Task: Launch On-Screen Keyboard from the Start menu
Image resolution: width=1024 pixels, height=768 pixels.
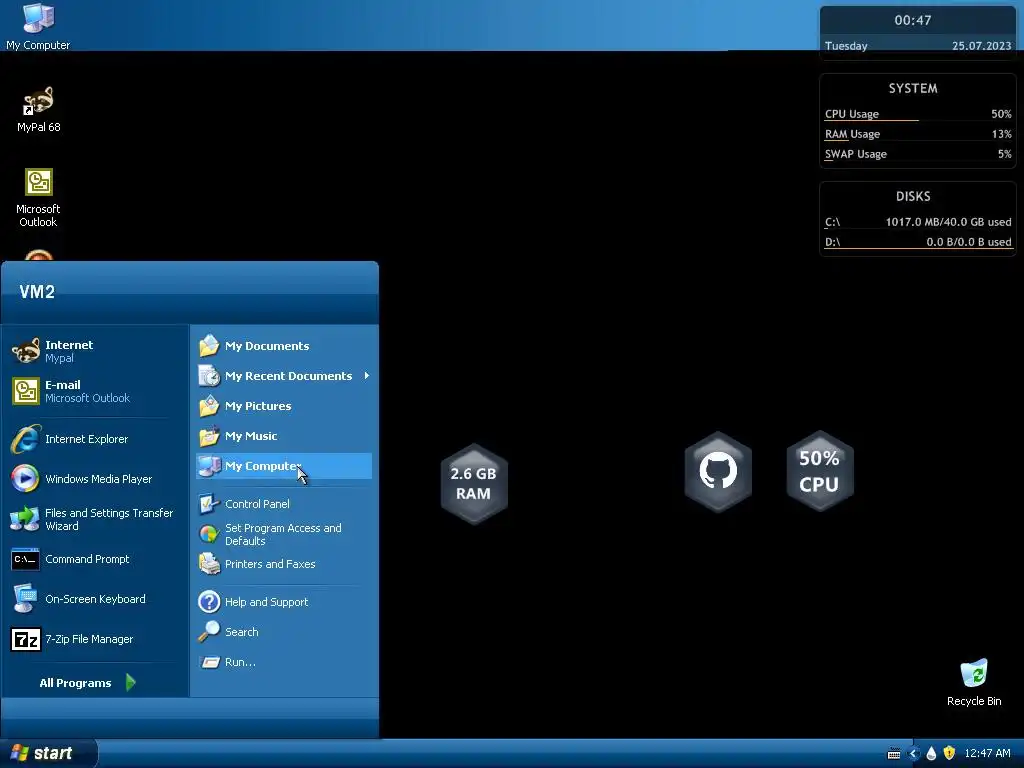Action: pos(95,599)
